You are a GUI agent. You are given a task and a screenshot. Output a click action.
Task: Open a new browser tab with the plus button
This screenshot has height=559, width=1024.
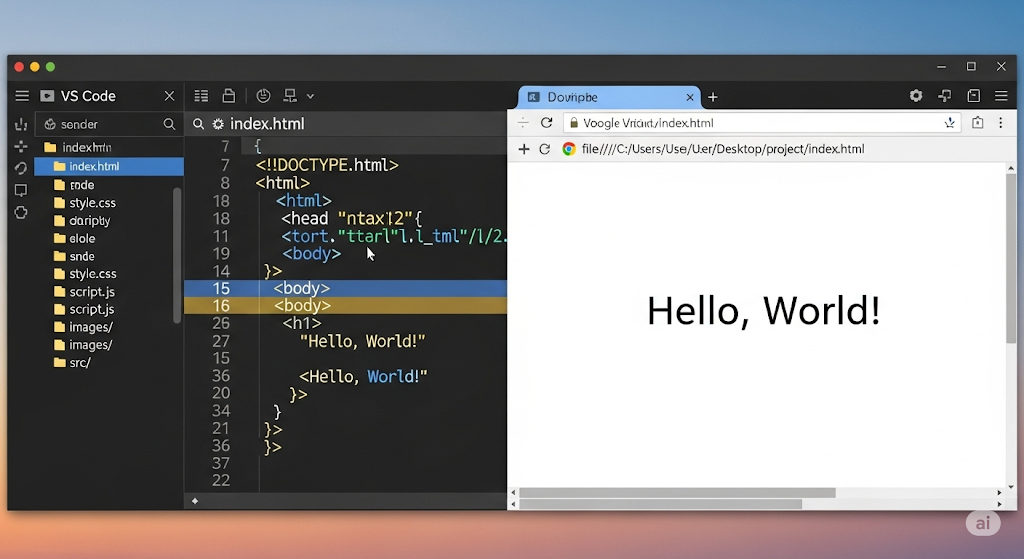tap(713, 97)
